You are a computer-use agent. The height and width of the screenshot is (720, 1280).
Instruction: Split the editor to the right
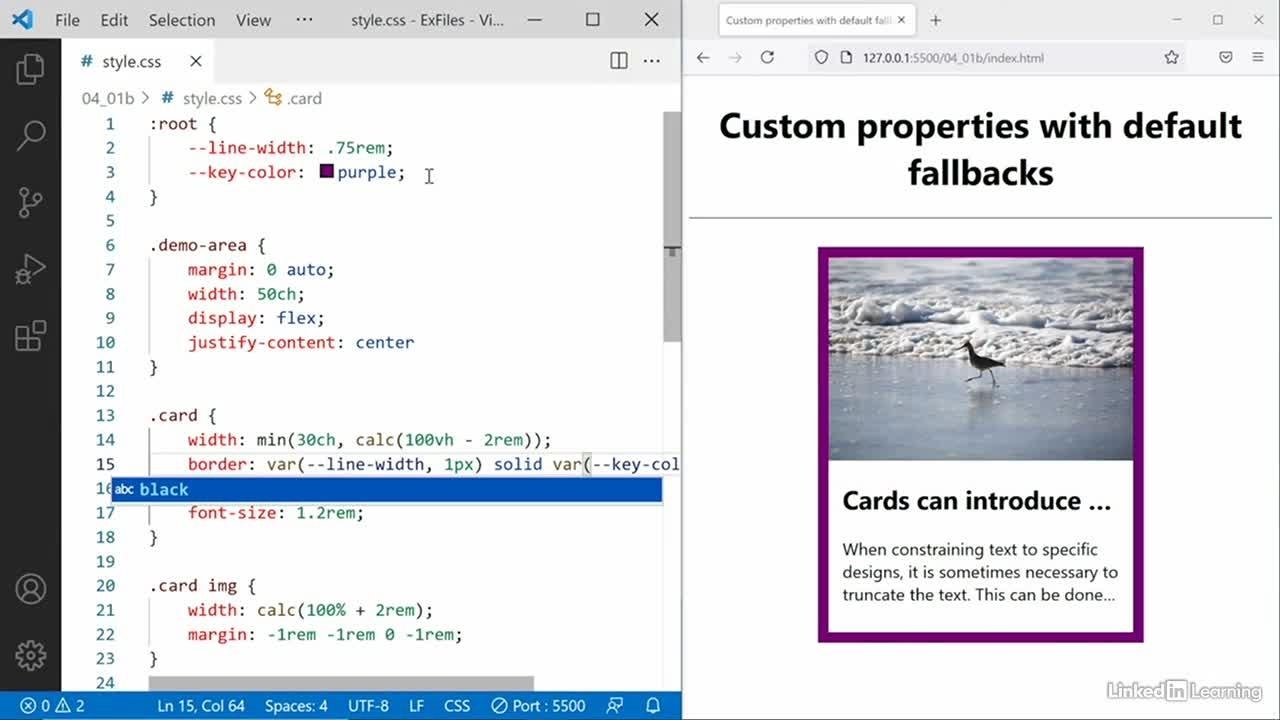click(619, 61)
